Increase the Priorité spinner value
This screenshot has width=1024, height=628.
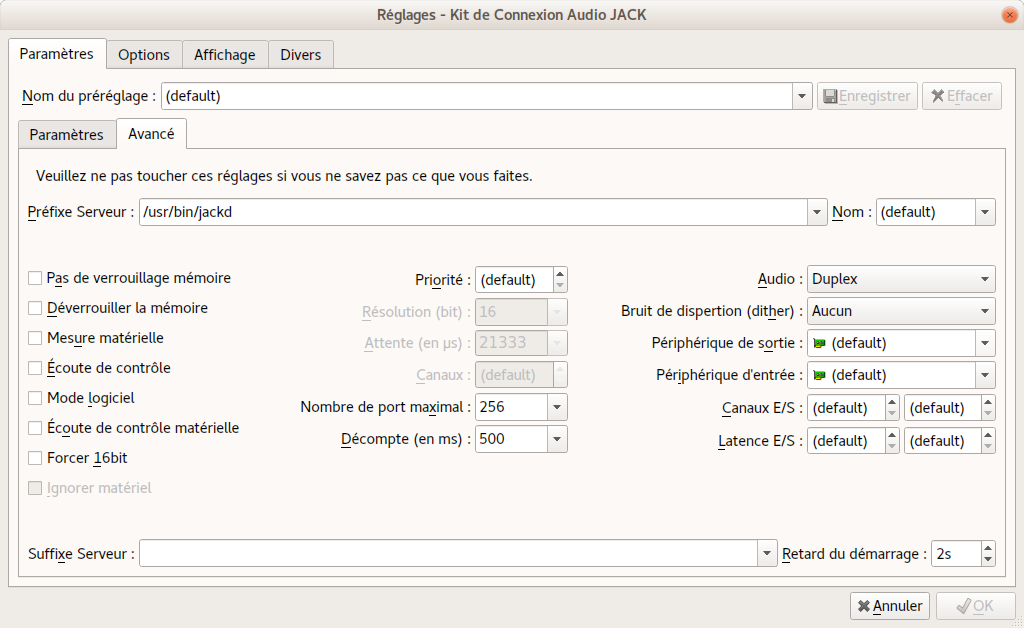point(560,274)
